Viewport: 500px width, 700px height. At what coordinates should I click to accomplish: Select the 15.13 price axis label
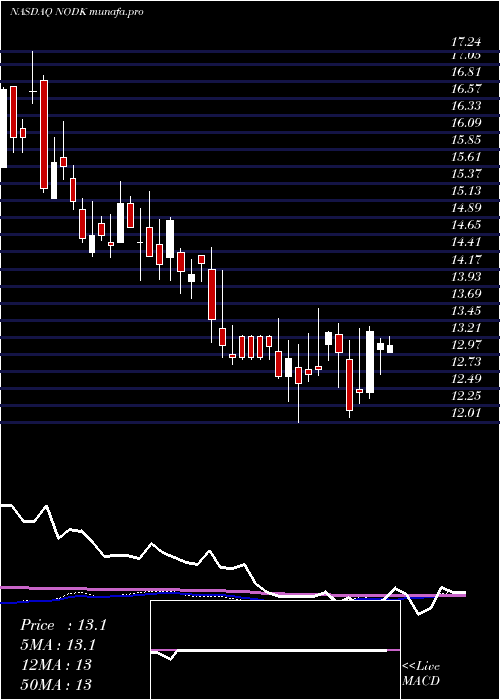click(466, 191)
